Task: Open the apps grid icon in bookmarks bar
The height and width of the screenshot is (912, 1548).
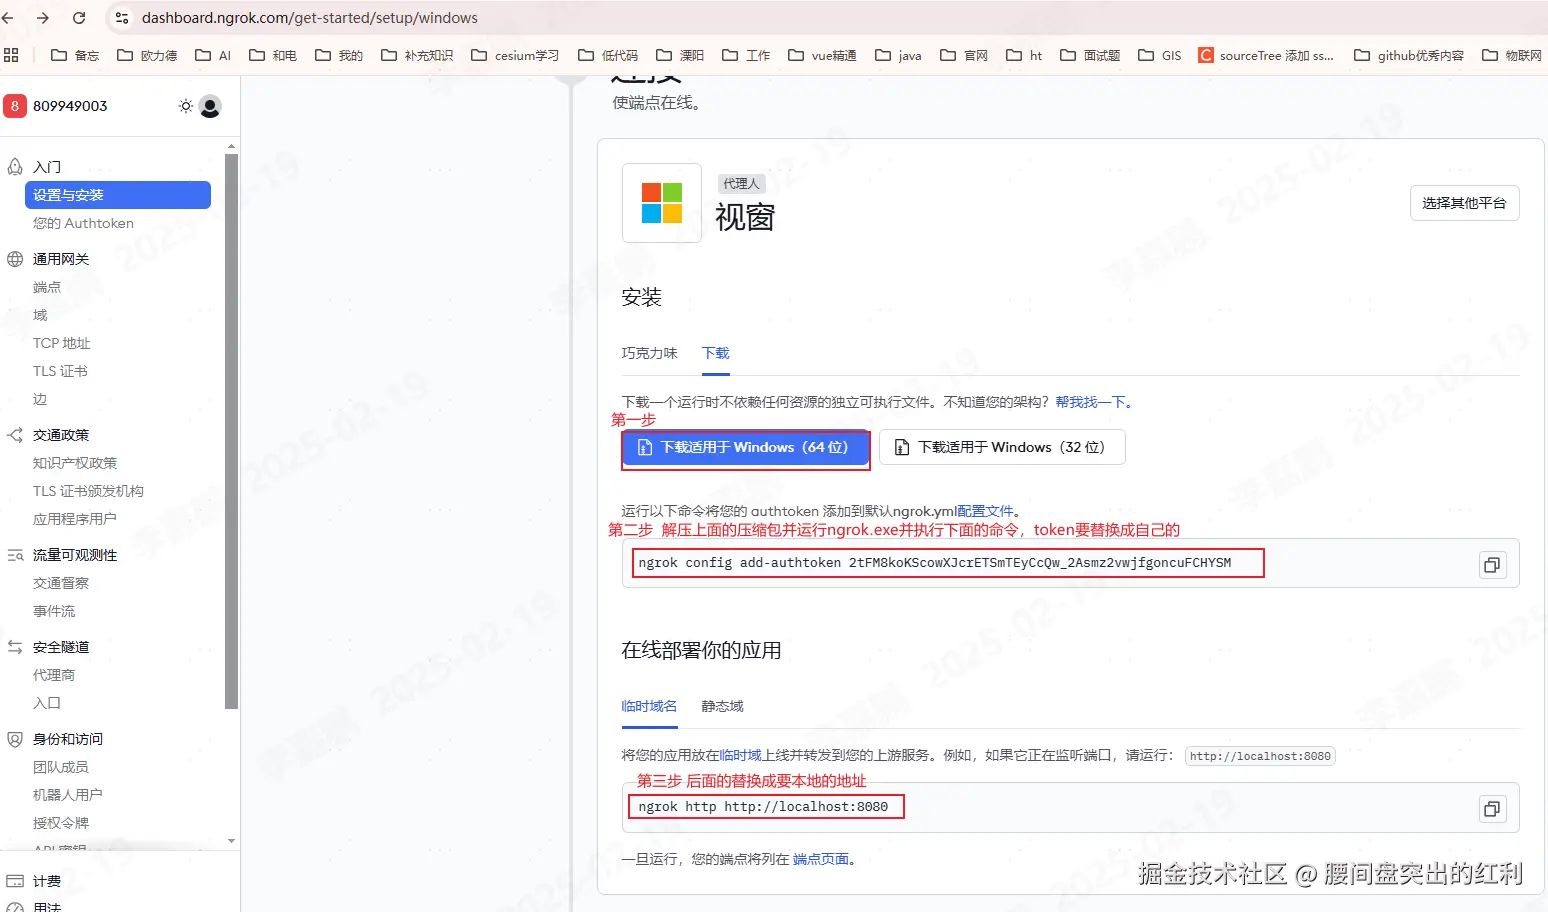Action: tap(11, 55)
